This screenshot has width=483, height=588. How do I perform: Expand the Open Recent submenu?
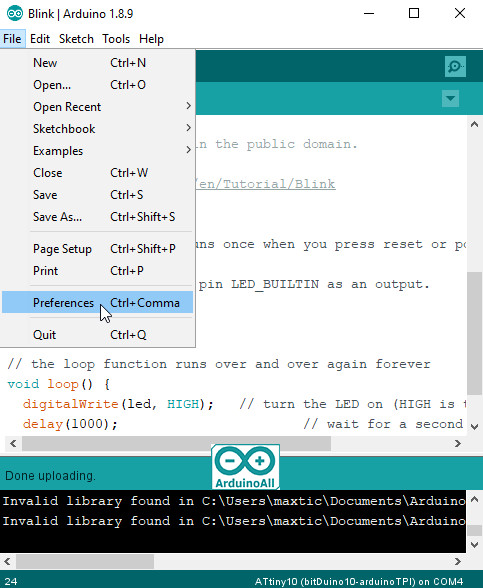pos(98,106)
